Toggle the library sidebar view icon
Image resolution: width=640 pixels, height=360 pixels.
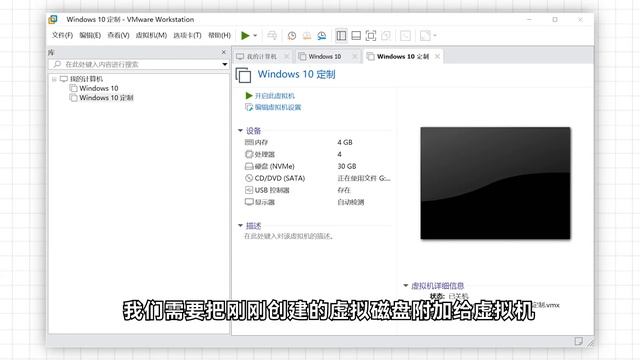(x=341, y=36)
